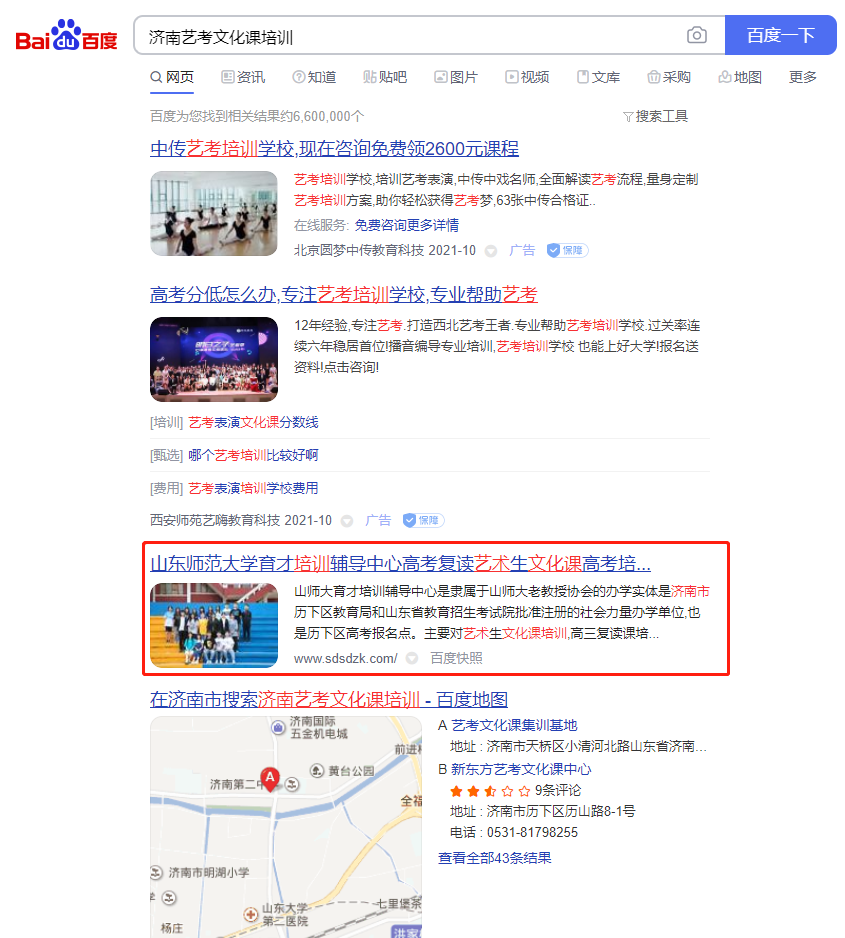Click the 西安师苑艺嗨教育科技 advertiser name
845x938 pixels.
pyautogui.click(x=215, y=520)
